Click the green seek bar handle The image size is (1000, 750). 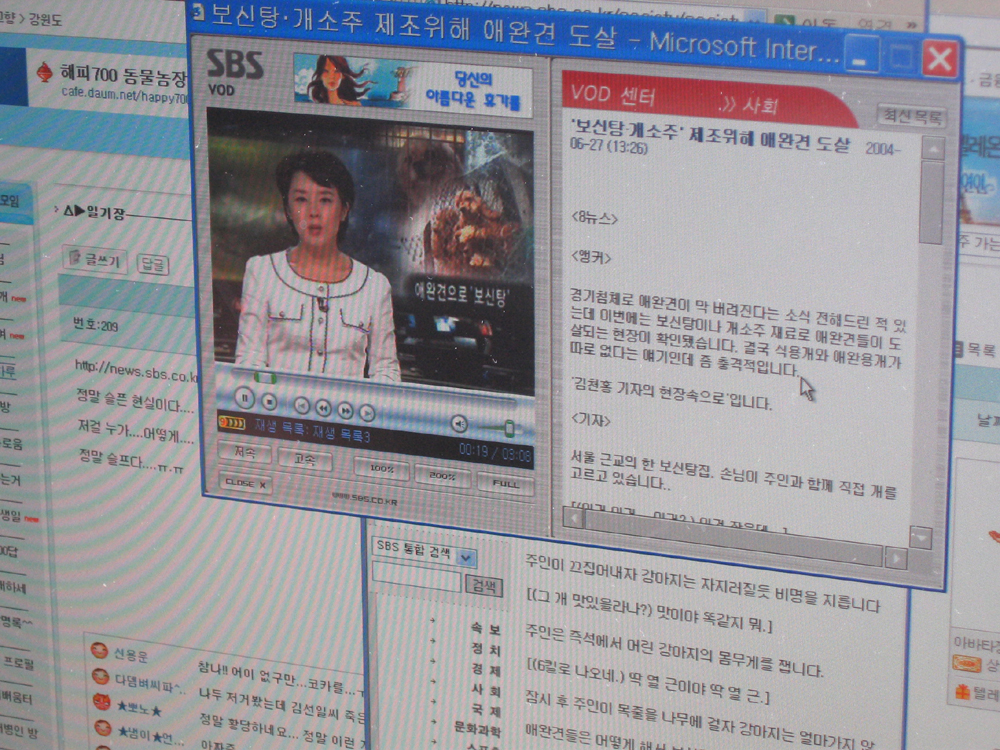(264, 378)
